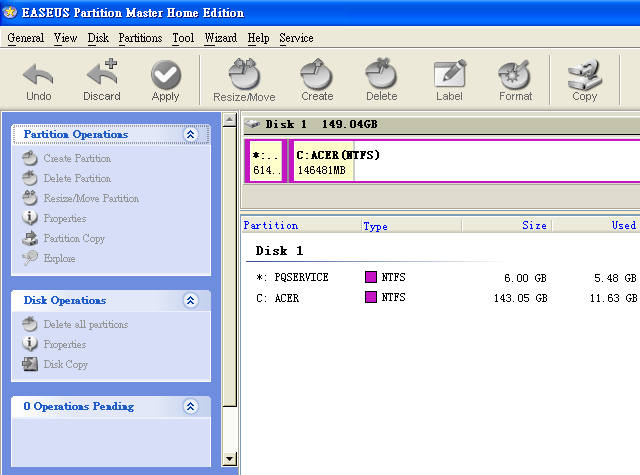The width and height of the screenshot is (640, 475).
Task: Click the Disk 1 149.04GB header bar
Action: [x=442, y=124]
